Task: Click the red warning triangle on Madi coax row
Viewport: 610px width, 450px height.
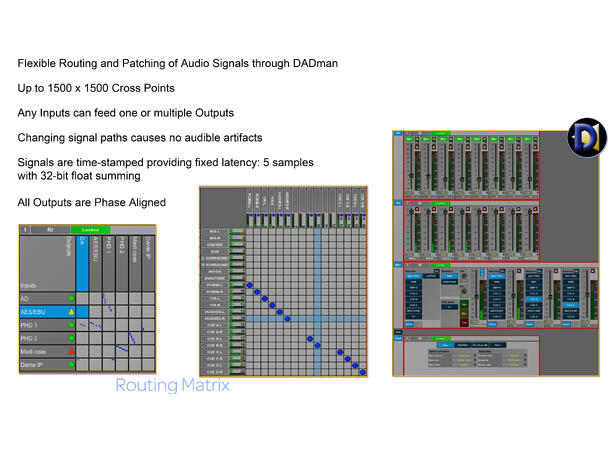Action: [x=71, y=352]
